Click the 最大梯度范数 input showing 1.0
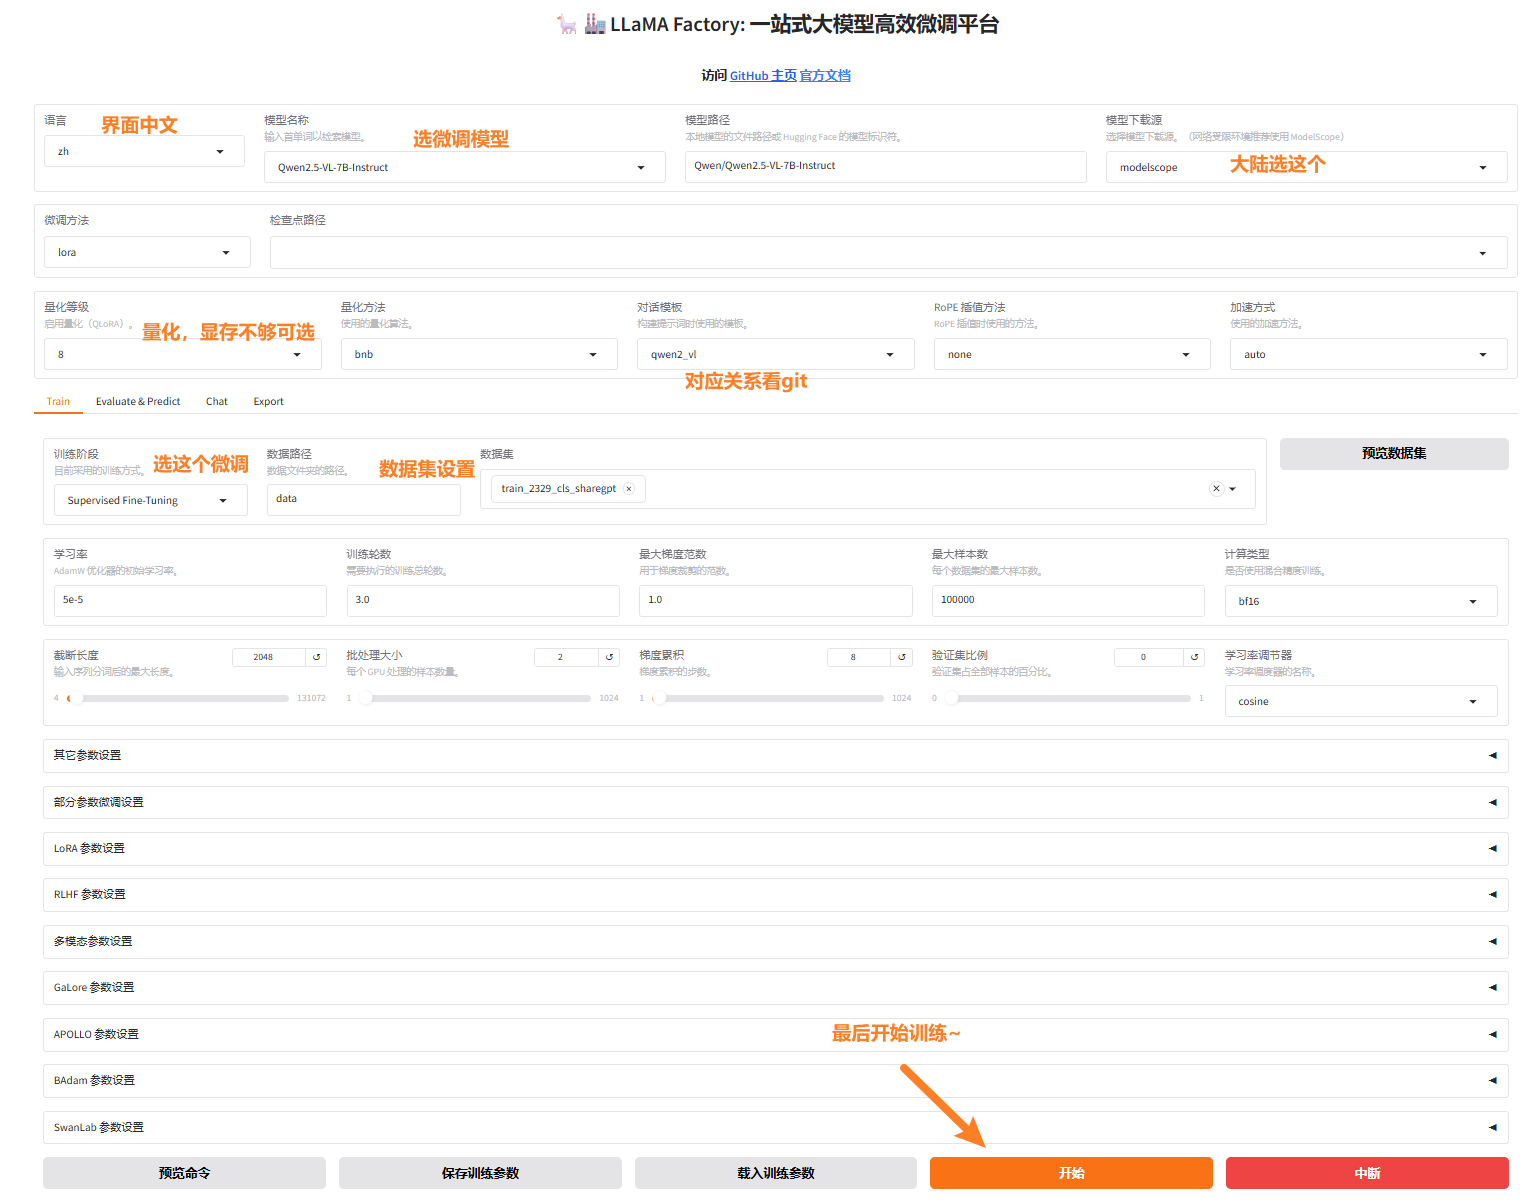Image resolution: width=1540 pixels, height=1202 pixels. coord(776,600)
